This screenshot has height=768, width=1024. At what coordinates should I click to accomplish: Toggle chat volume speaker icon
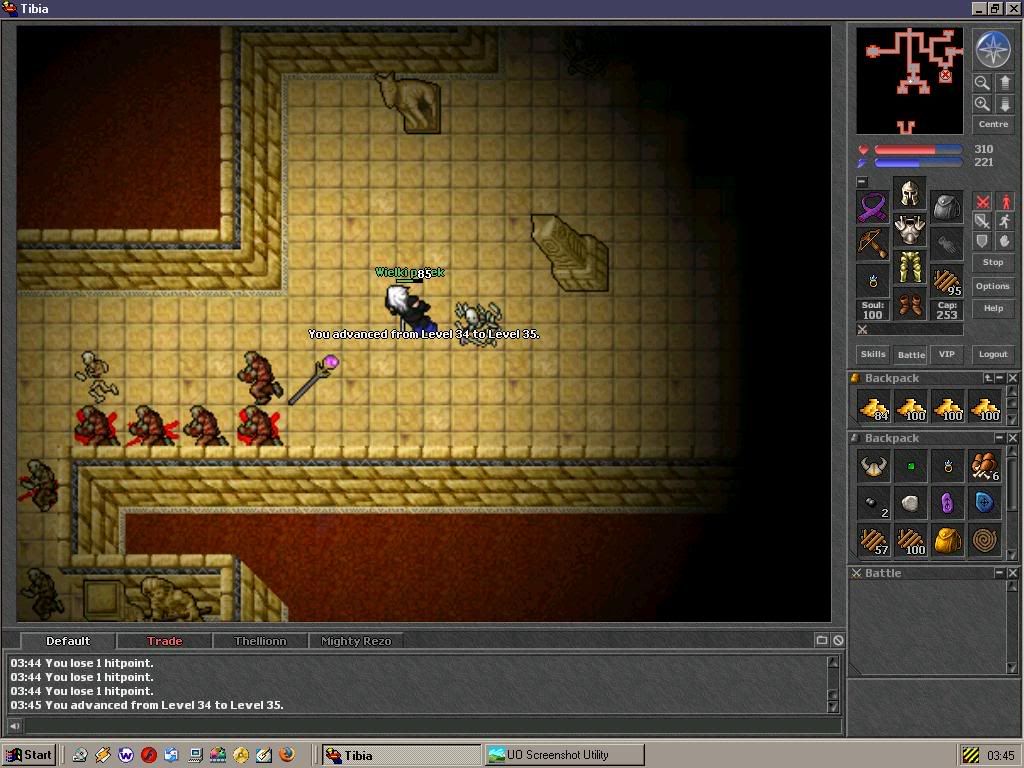pos(14,725)
